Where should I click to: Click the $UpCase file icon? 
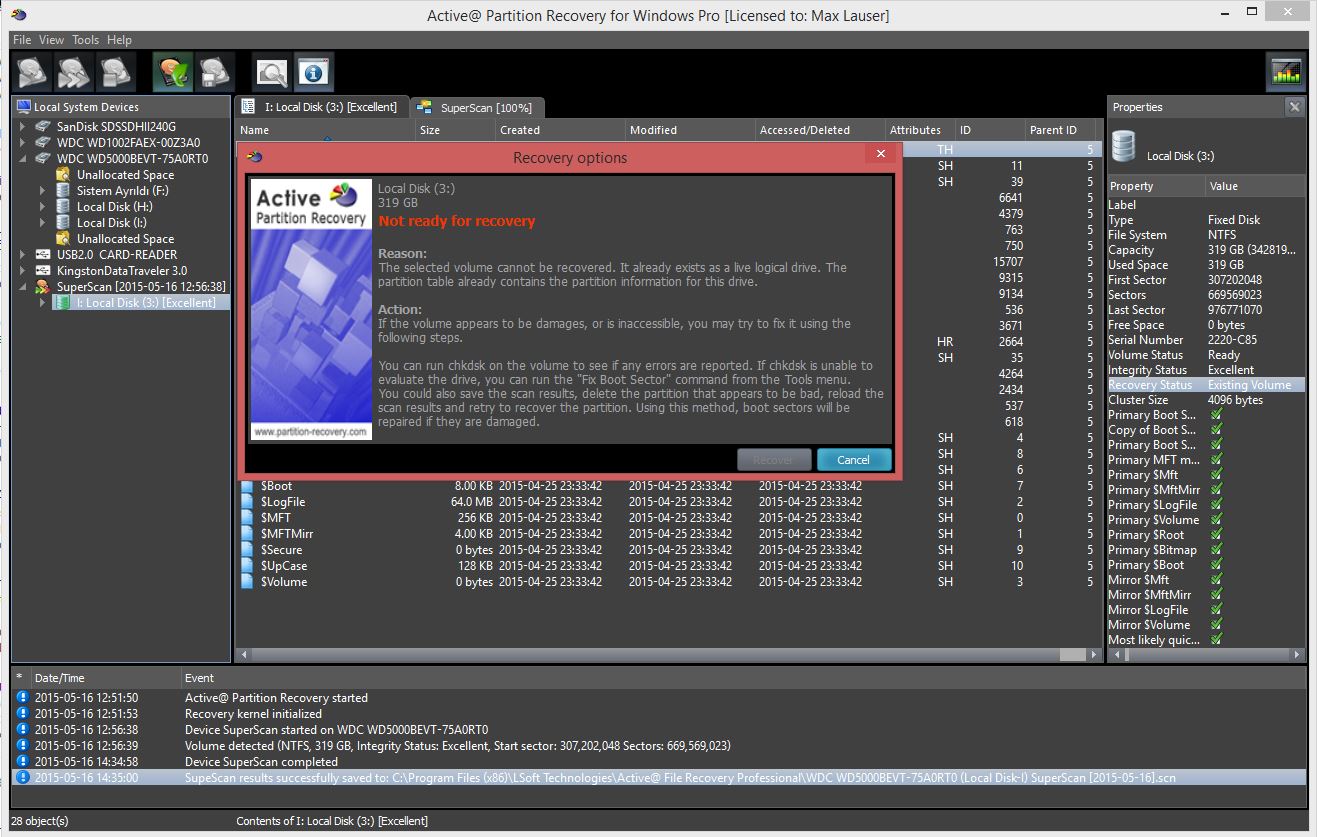(x=248, y=566)
